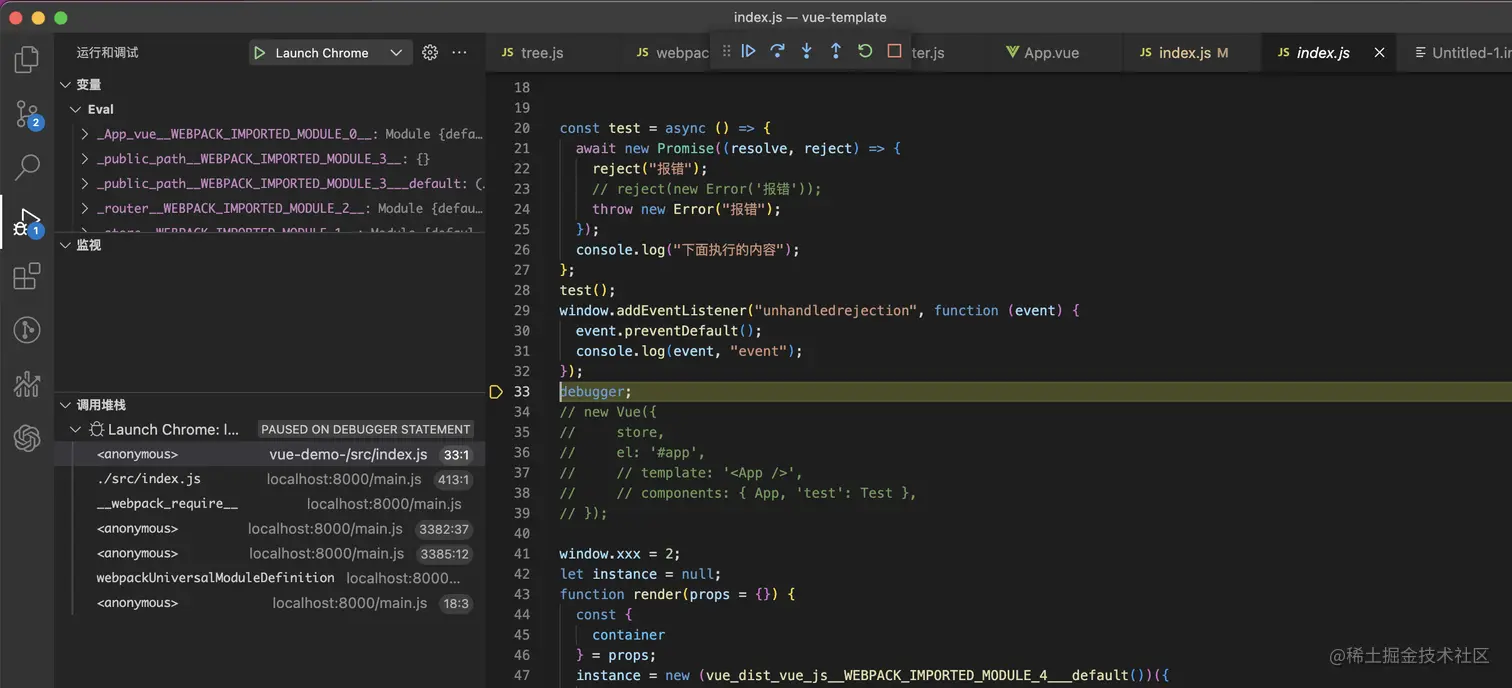Select the webpackUniversalModuleDefinition stack frame

(271, 578)
